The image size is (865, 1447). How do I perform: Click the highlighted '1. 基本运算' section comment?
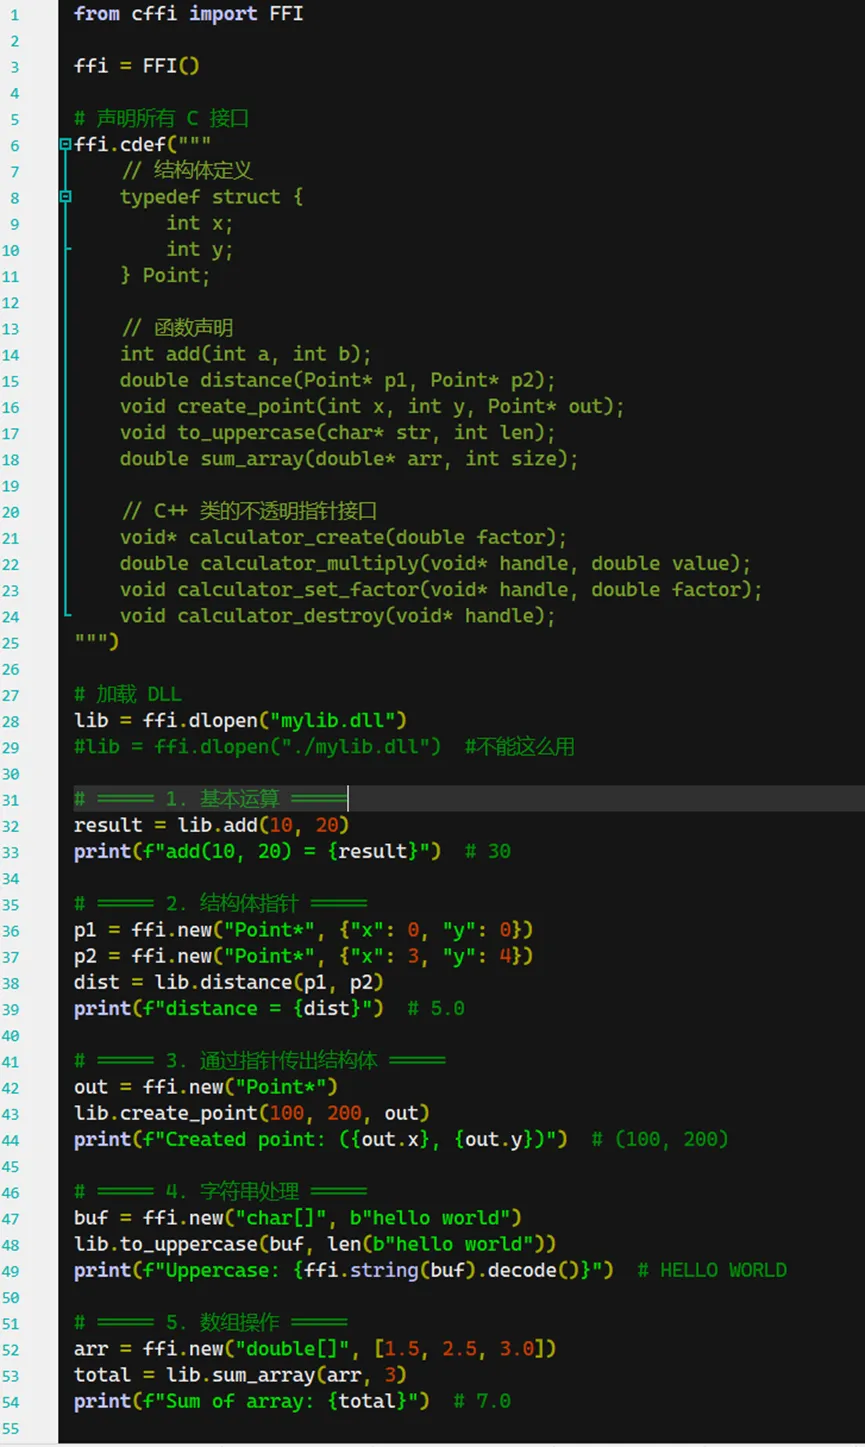(210, 798)
